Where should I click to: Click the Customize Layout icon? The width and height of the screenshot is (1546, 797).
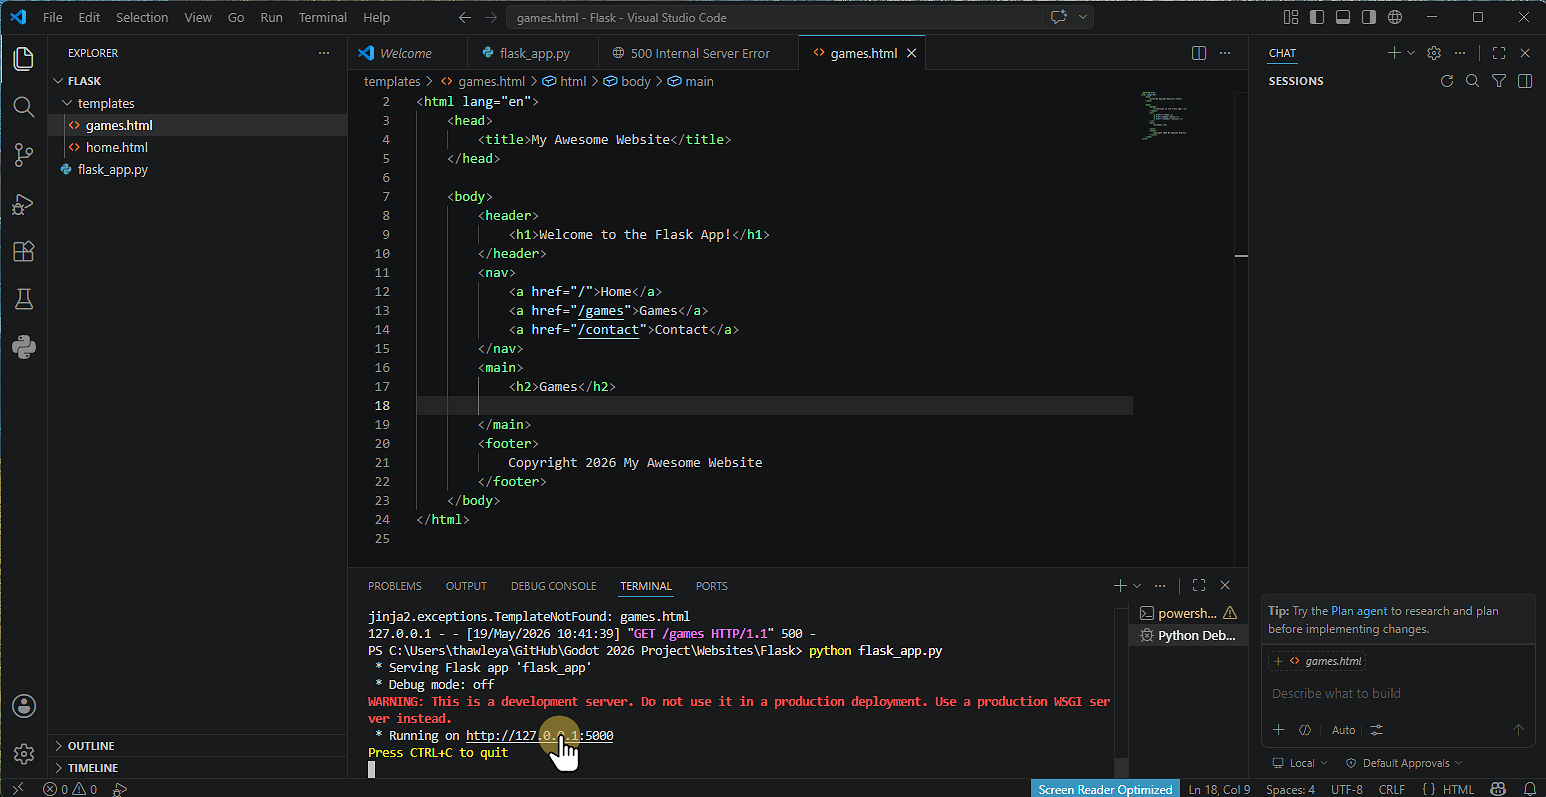pos(1291,18)
